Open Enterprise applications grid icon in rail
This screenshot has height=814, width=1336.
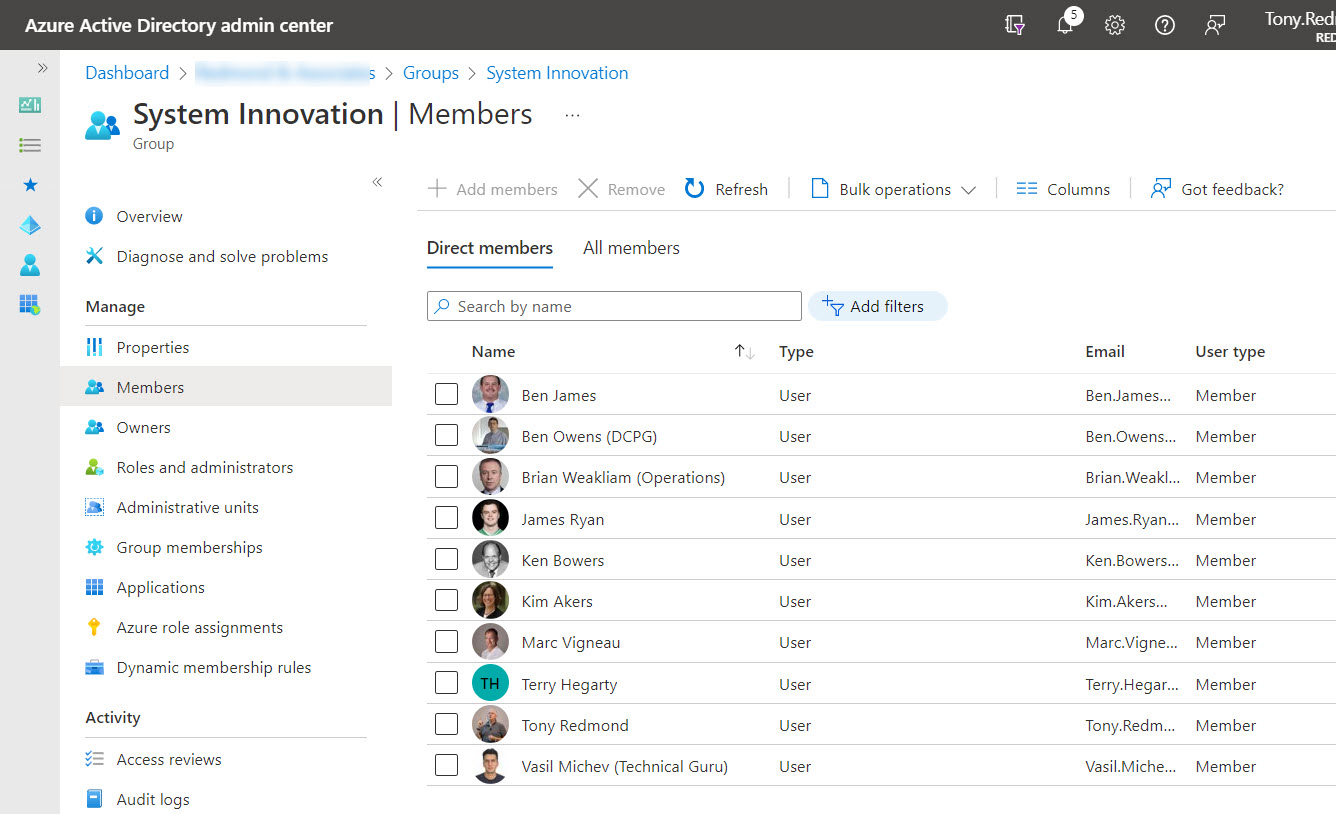(30, 305)
